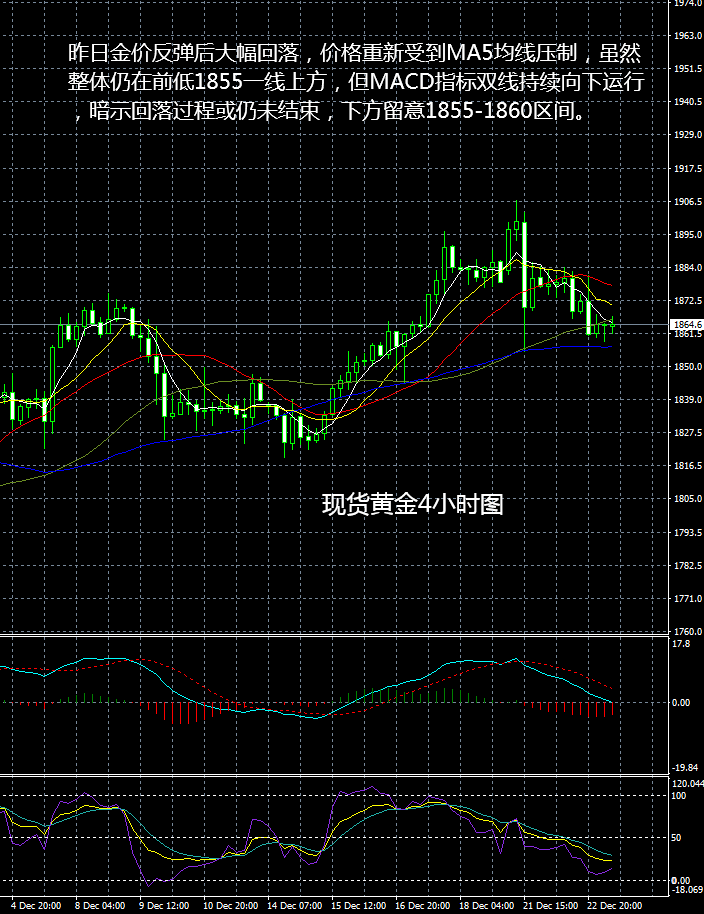
Task: Click the 1940.5 price axis label
Action: (688, 101)
